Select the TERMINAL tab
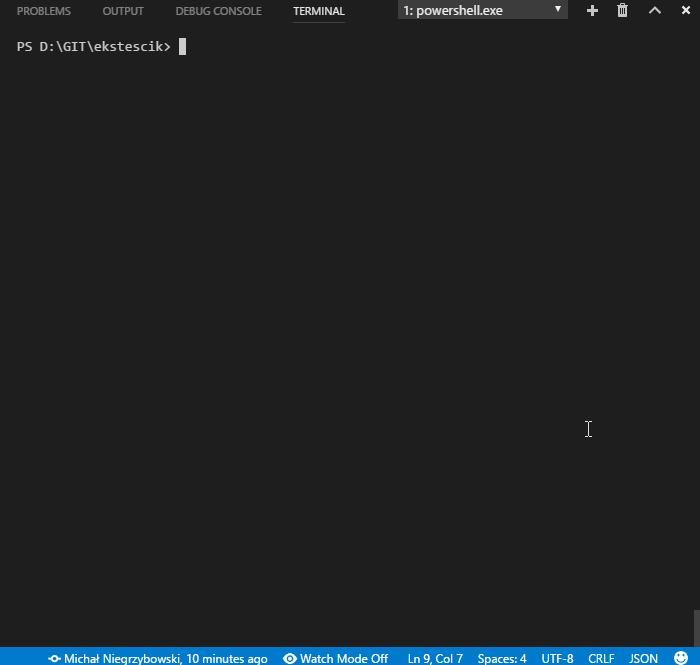 319,11
